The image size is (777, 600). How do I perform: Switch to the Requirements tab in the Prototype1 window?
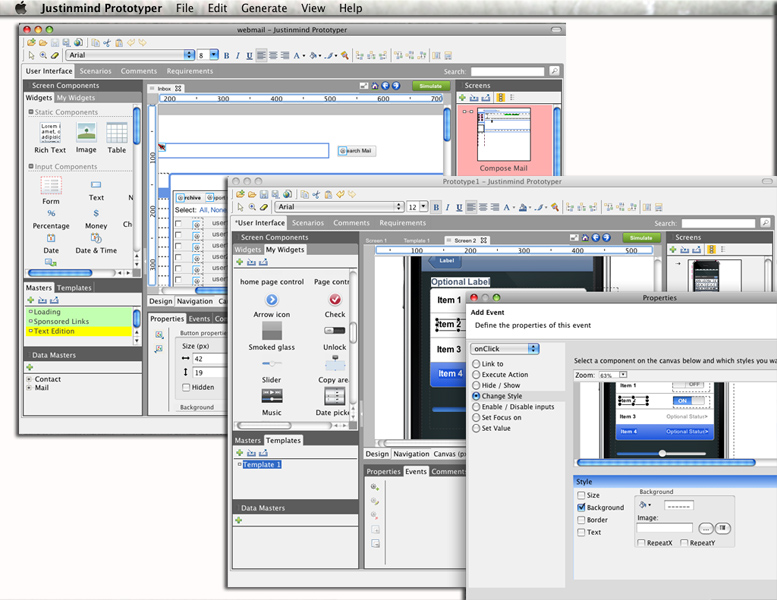(x=402, y=223)
